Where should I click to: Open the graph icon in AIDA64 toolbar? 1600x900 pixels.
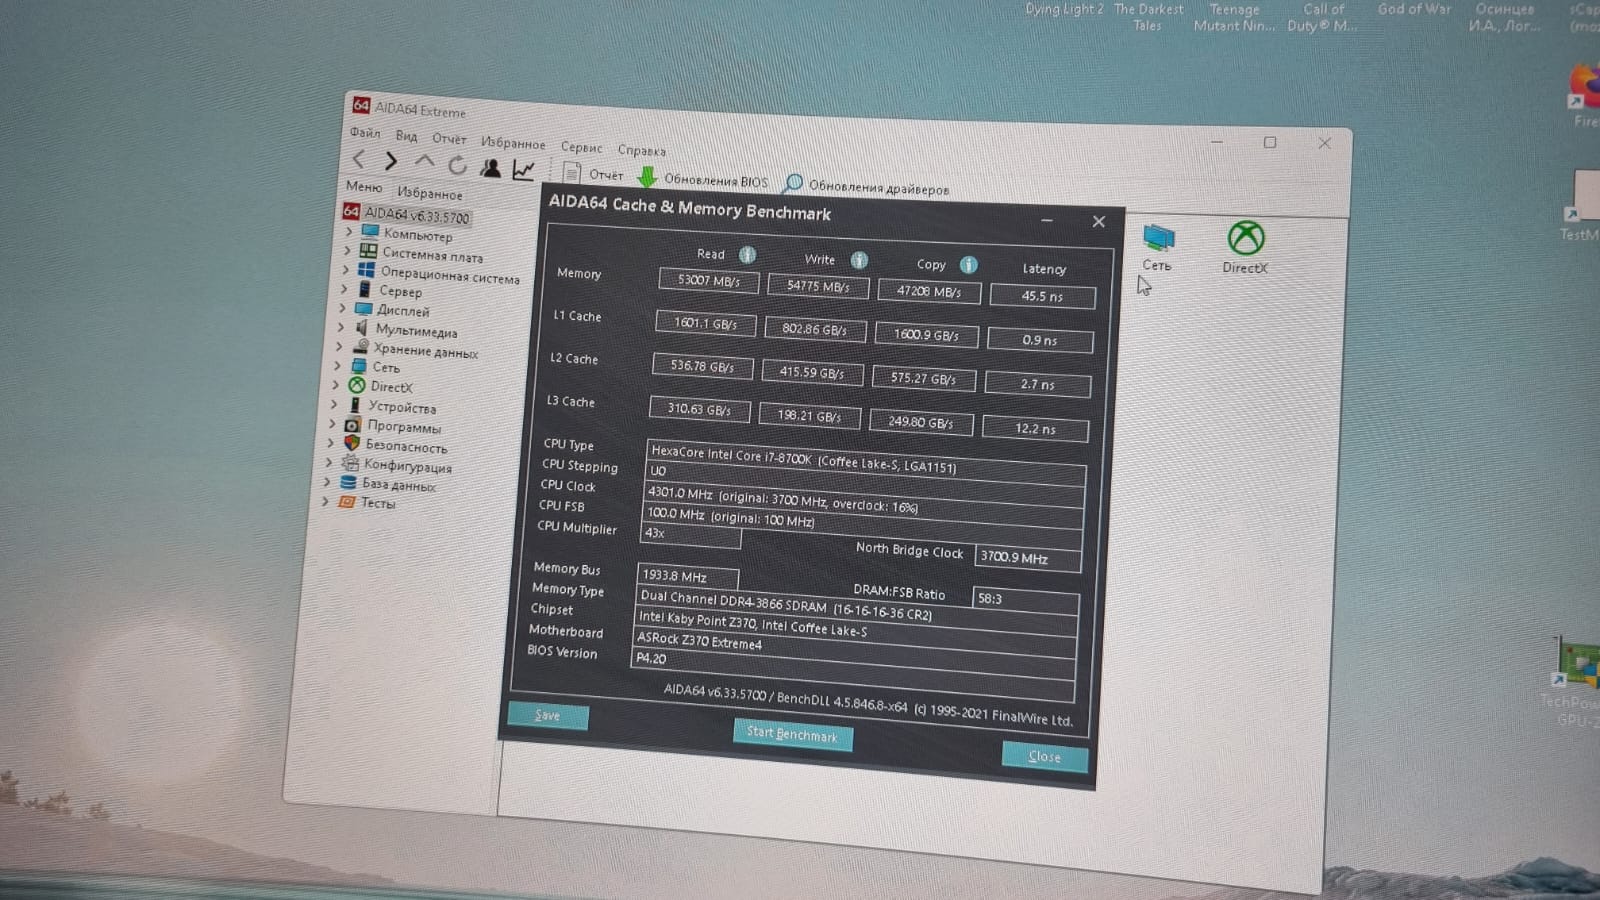pyautogui.click(x=523, y=170)
